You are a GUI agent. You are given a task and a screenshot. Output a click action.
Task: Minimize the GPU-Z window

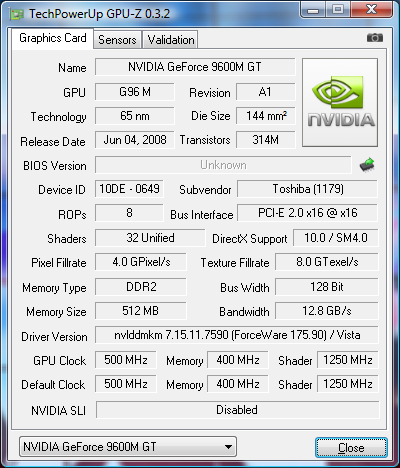click(312, 9)
